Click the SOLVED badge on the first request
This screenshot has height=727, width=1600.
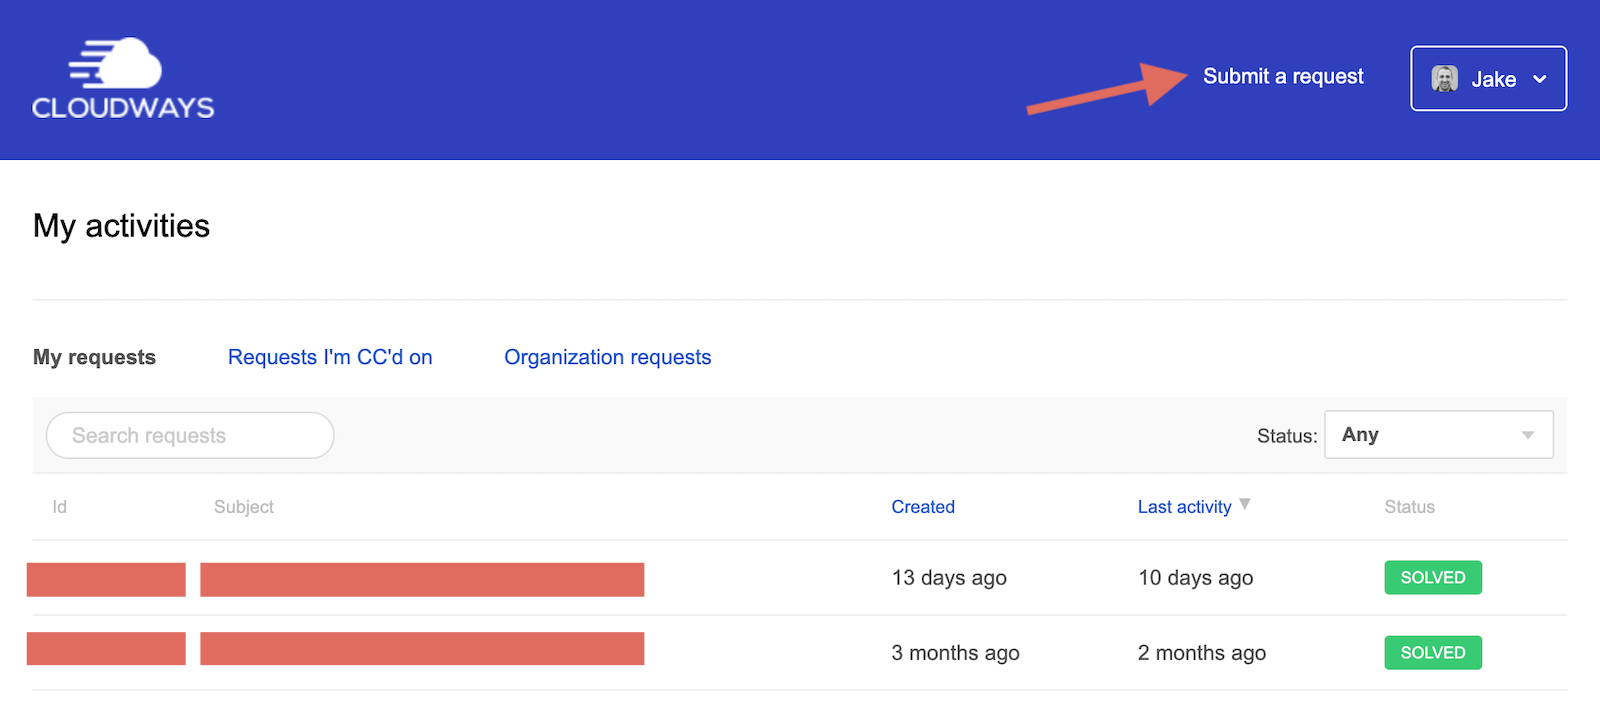[1432, 578]
